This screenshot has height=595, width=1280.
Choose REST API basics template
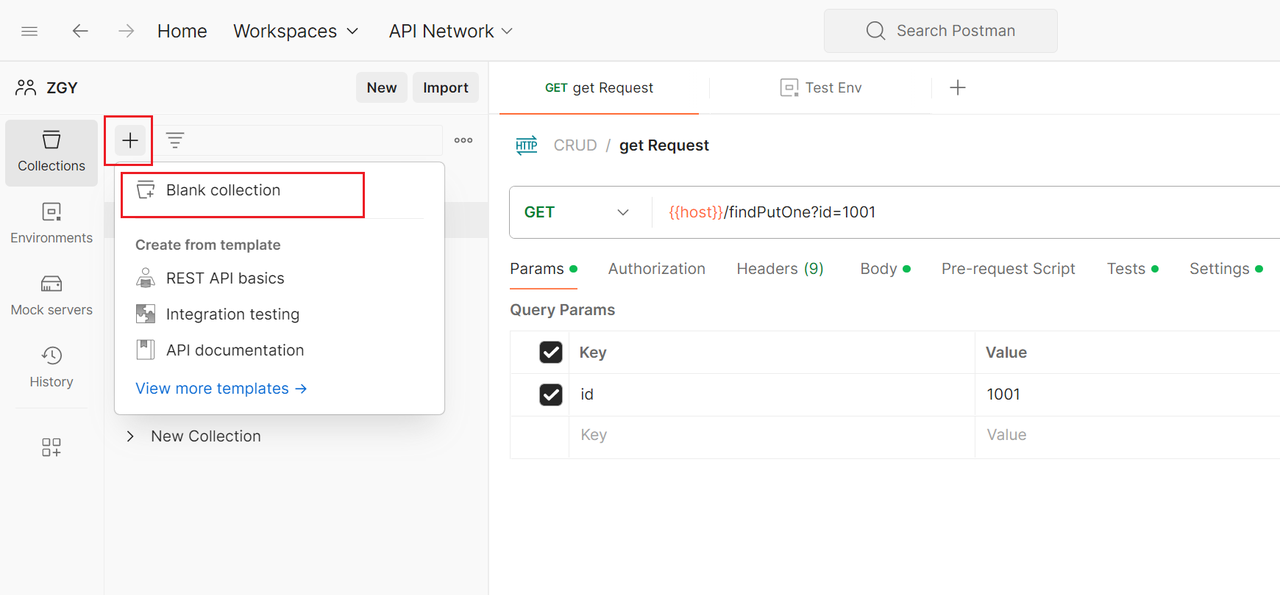click(x=225, y=278)
